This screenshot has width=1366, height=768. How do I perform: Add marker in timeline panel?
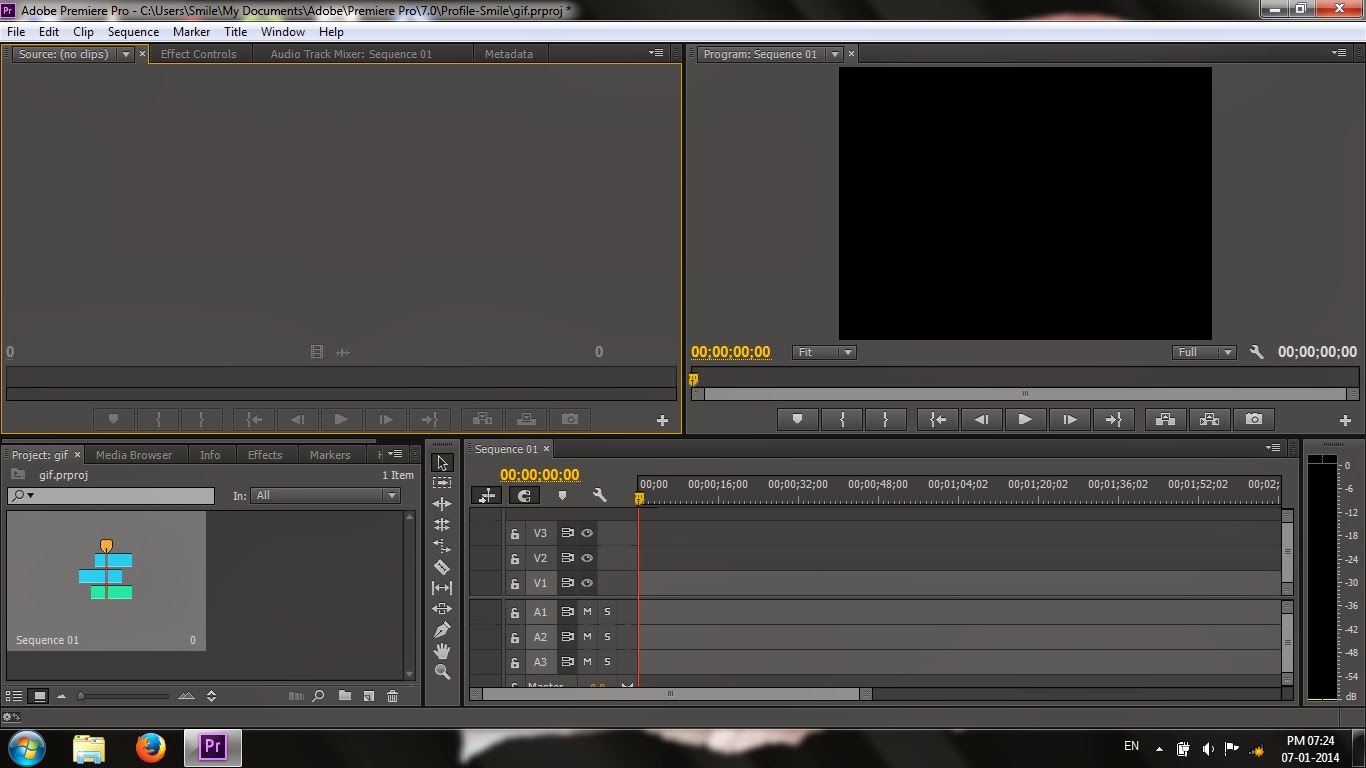click(x=562, y=495)
